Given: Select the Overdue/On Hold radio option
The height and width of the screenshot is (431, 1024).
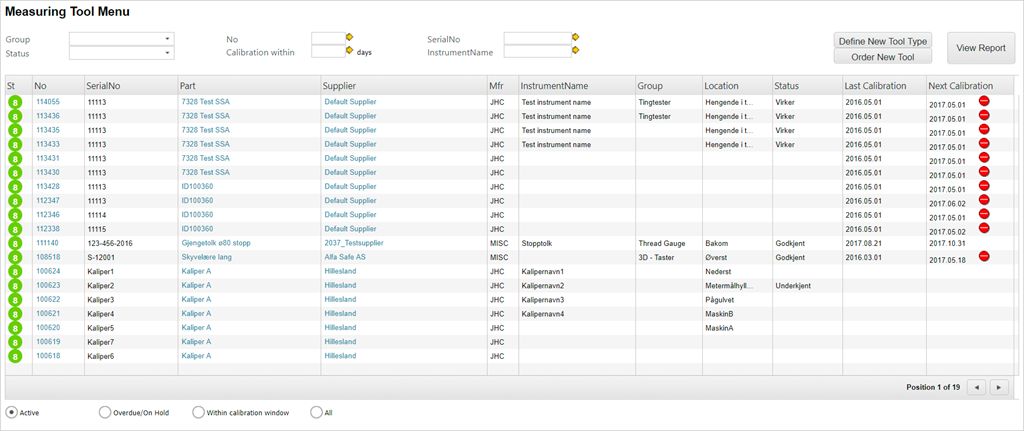Looking at the screenshot, I should pos(104,412).
